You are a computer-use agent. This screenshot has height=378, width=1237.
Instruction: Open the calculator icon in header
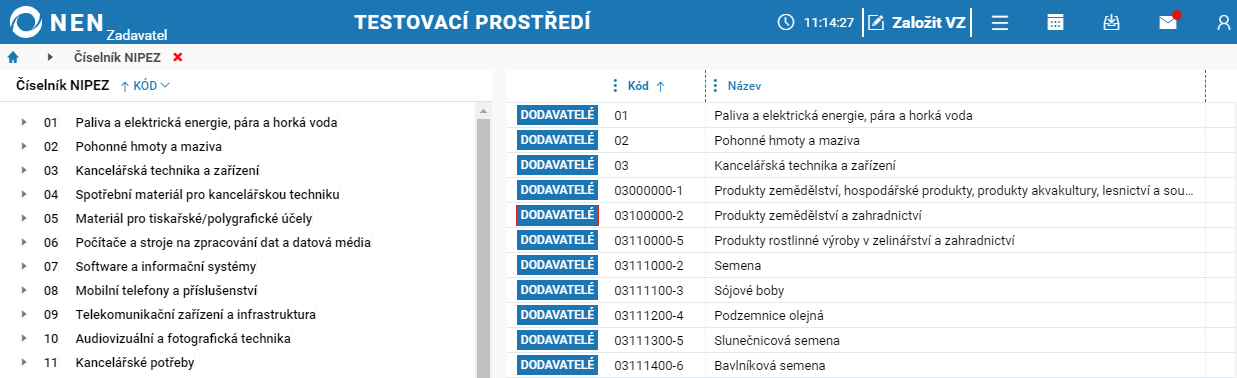[1055, 22]
